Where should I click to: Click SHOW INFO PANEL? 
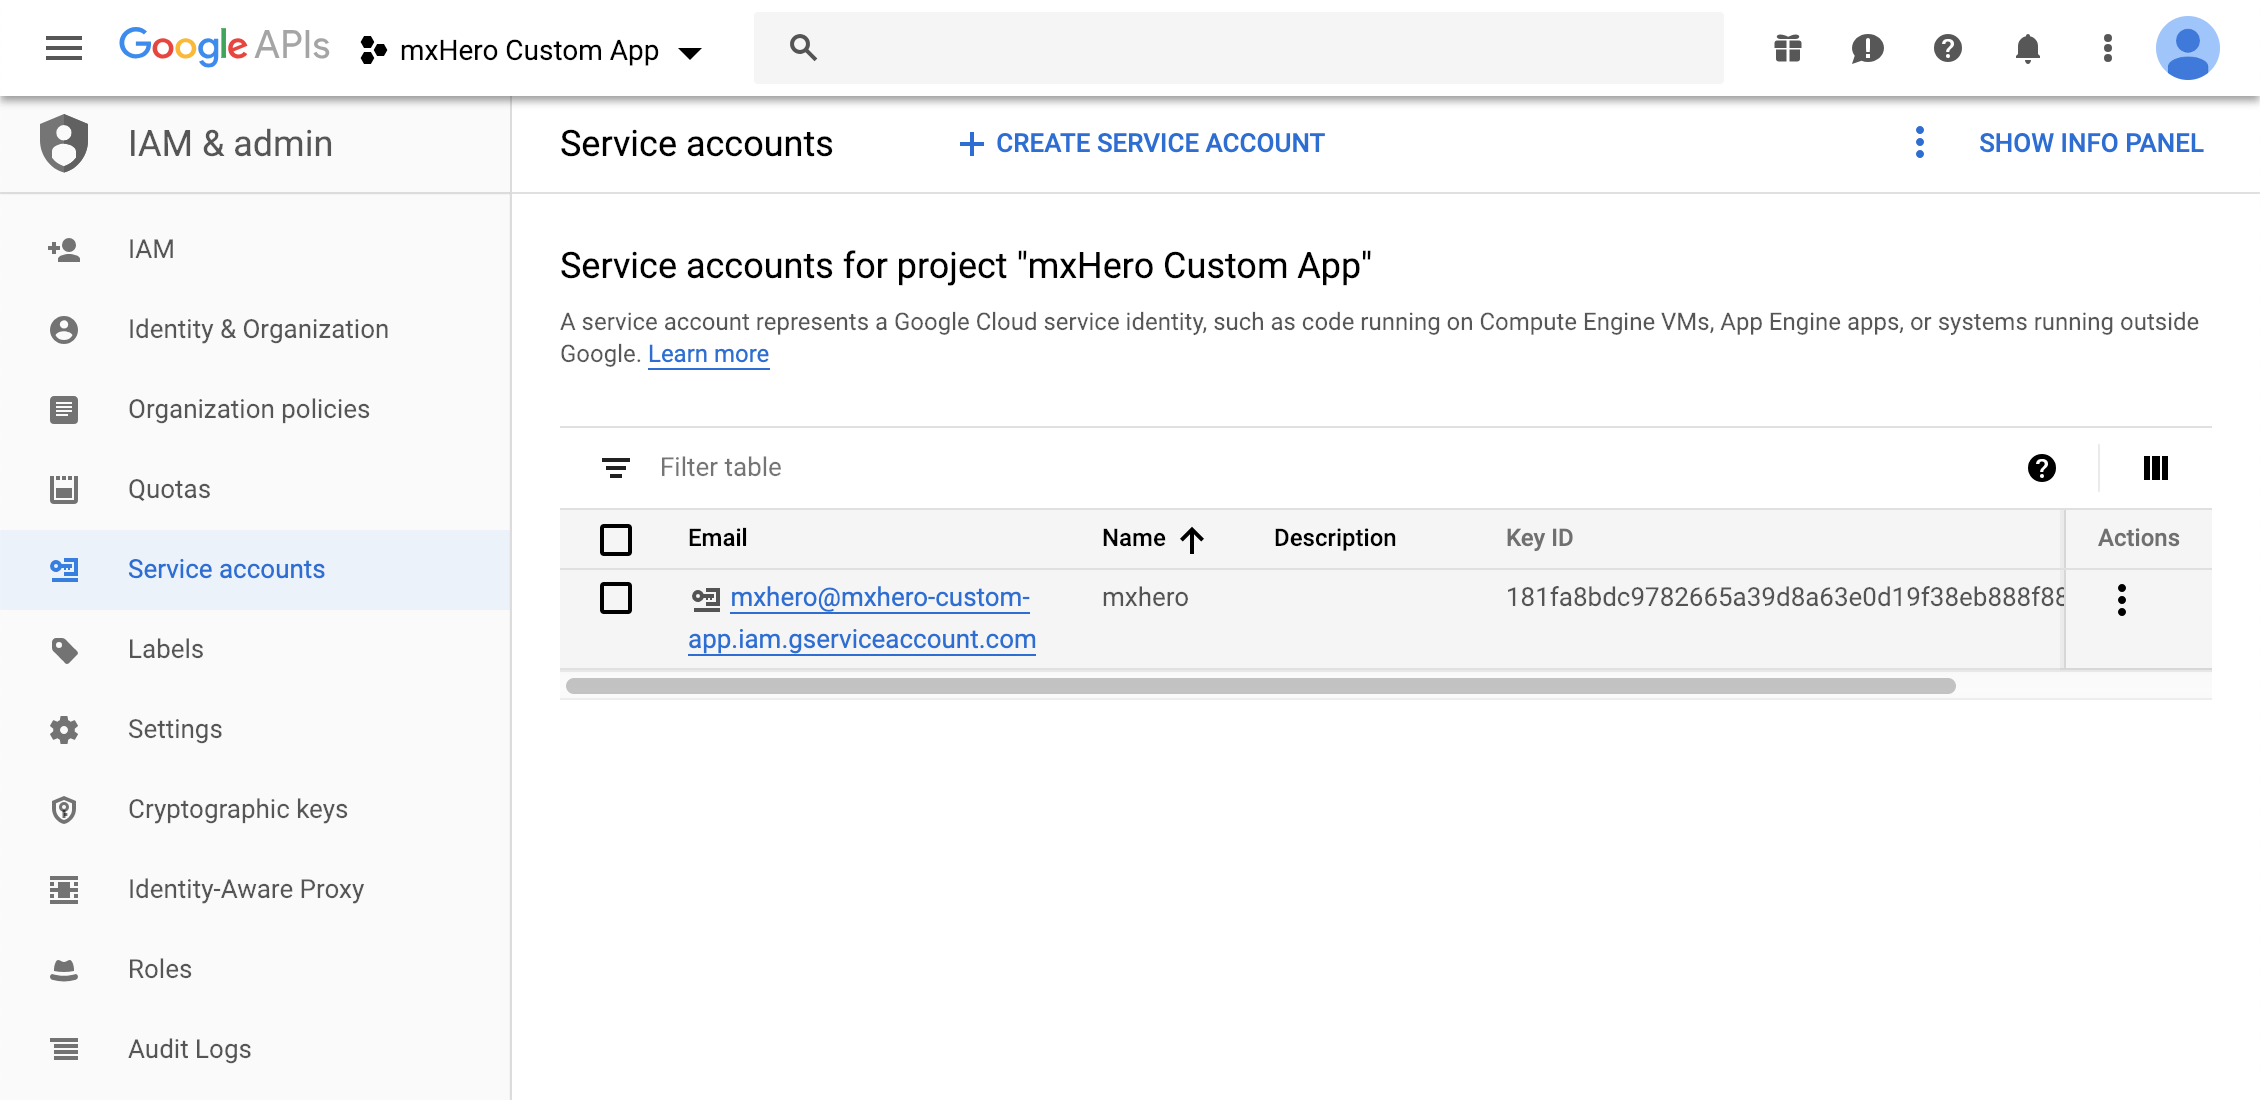pos(2091,144)
